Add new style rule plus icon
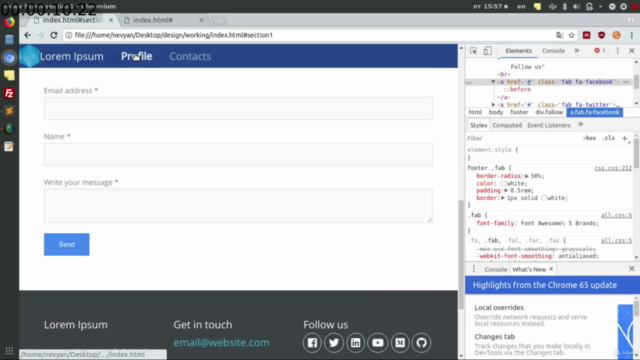 coord(625,138)
